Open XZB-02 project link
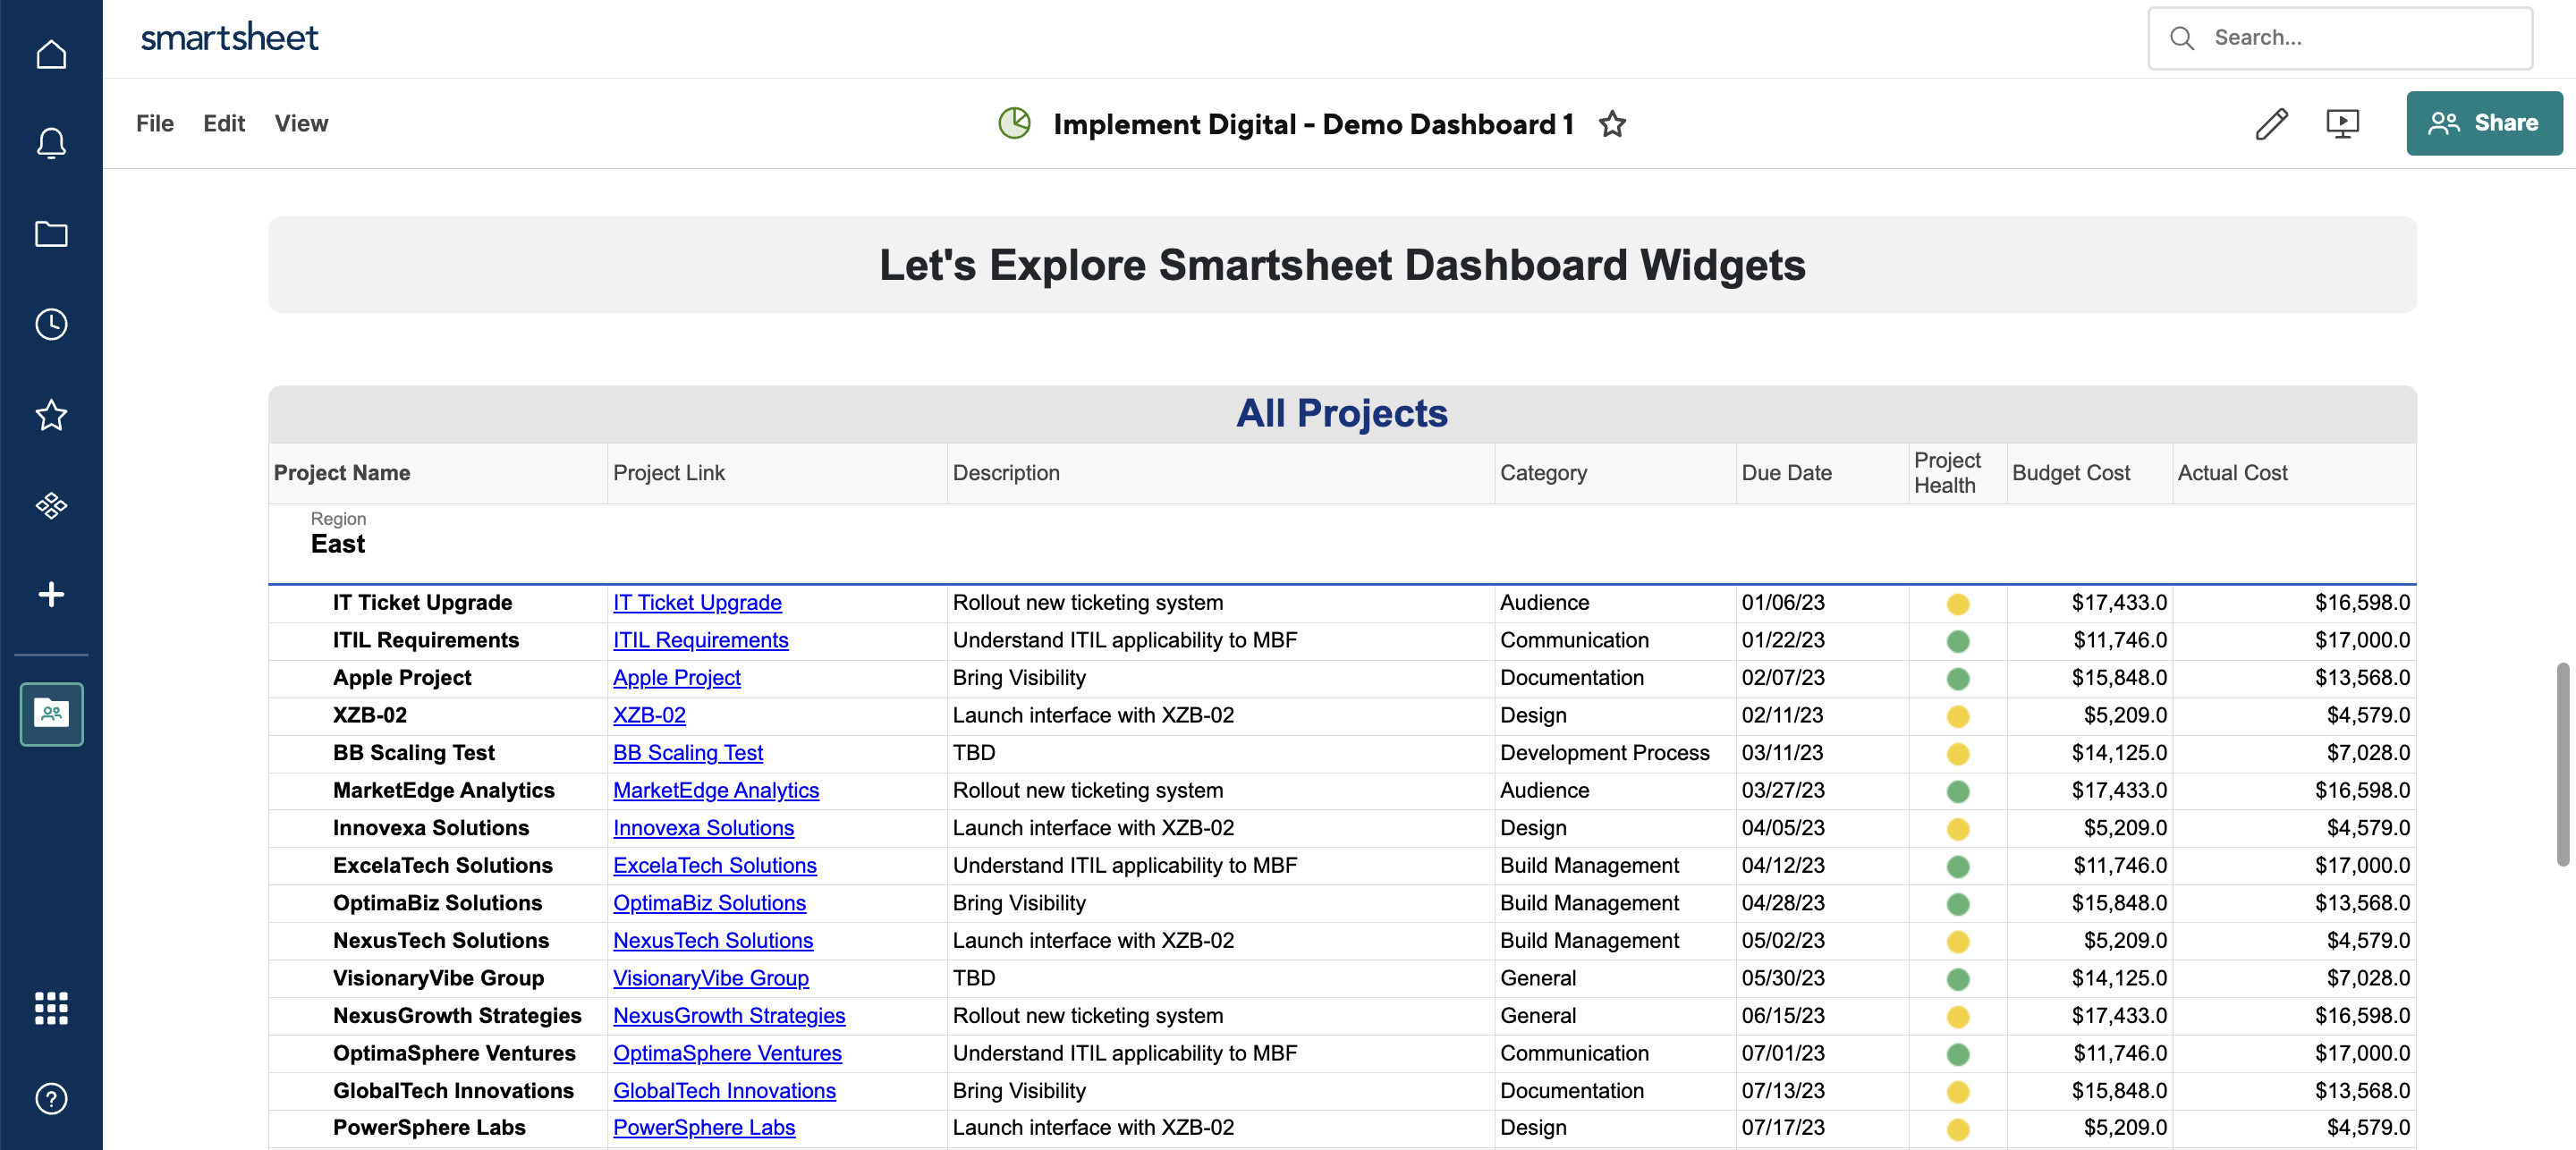 [x=649, y=716]
